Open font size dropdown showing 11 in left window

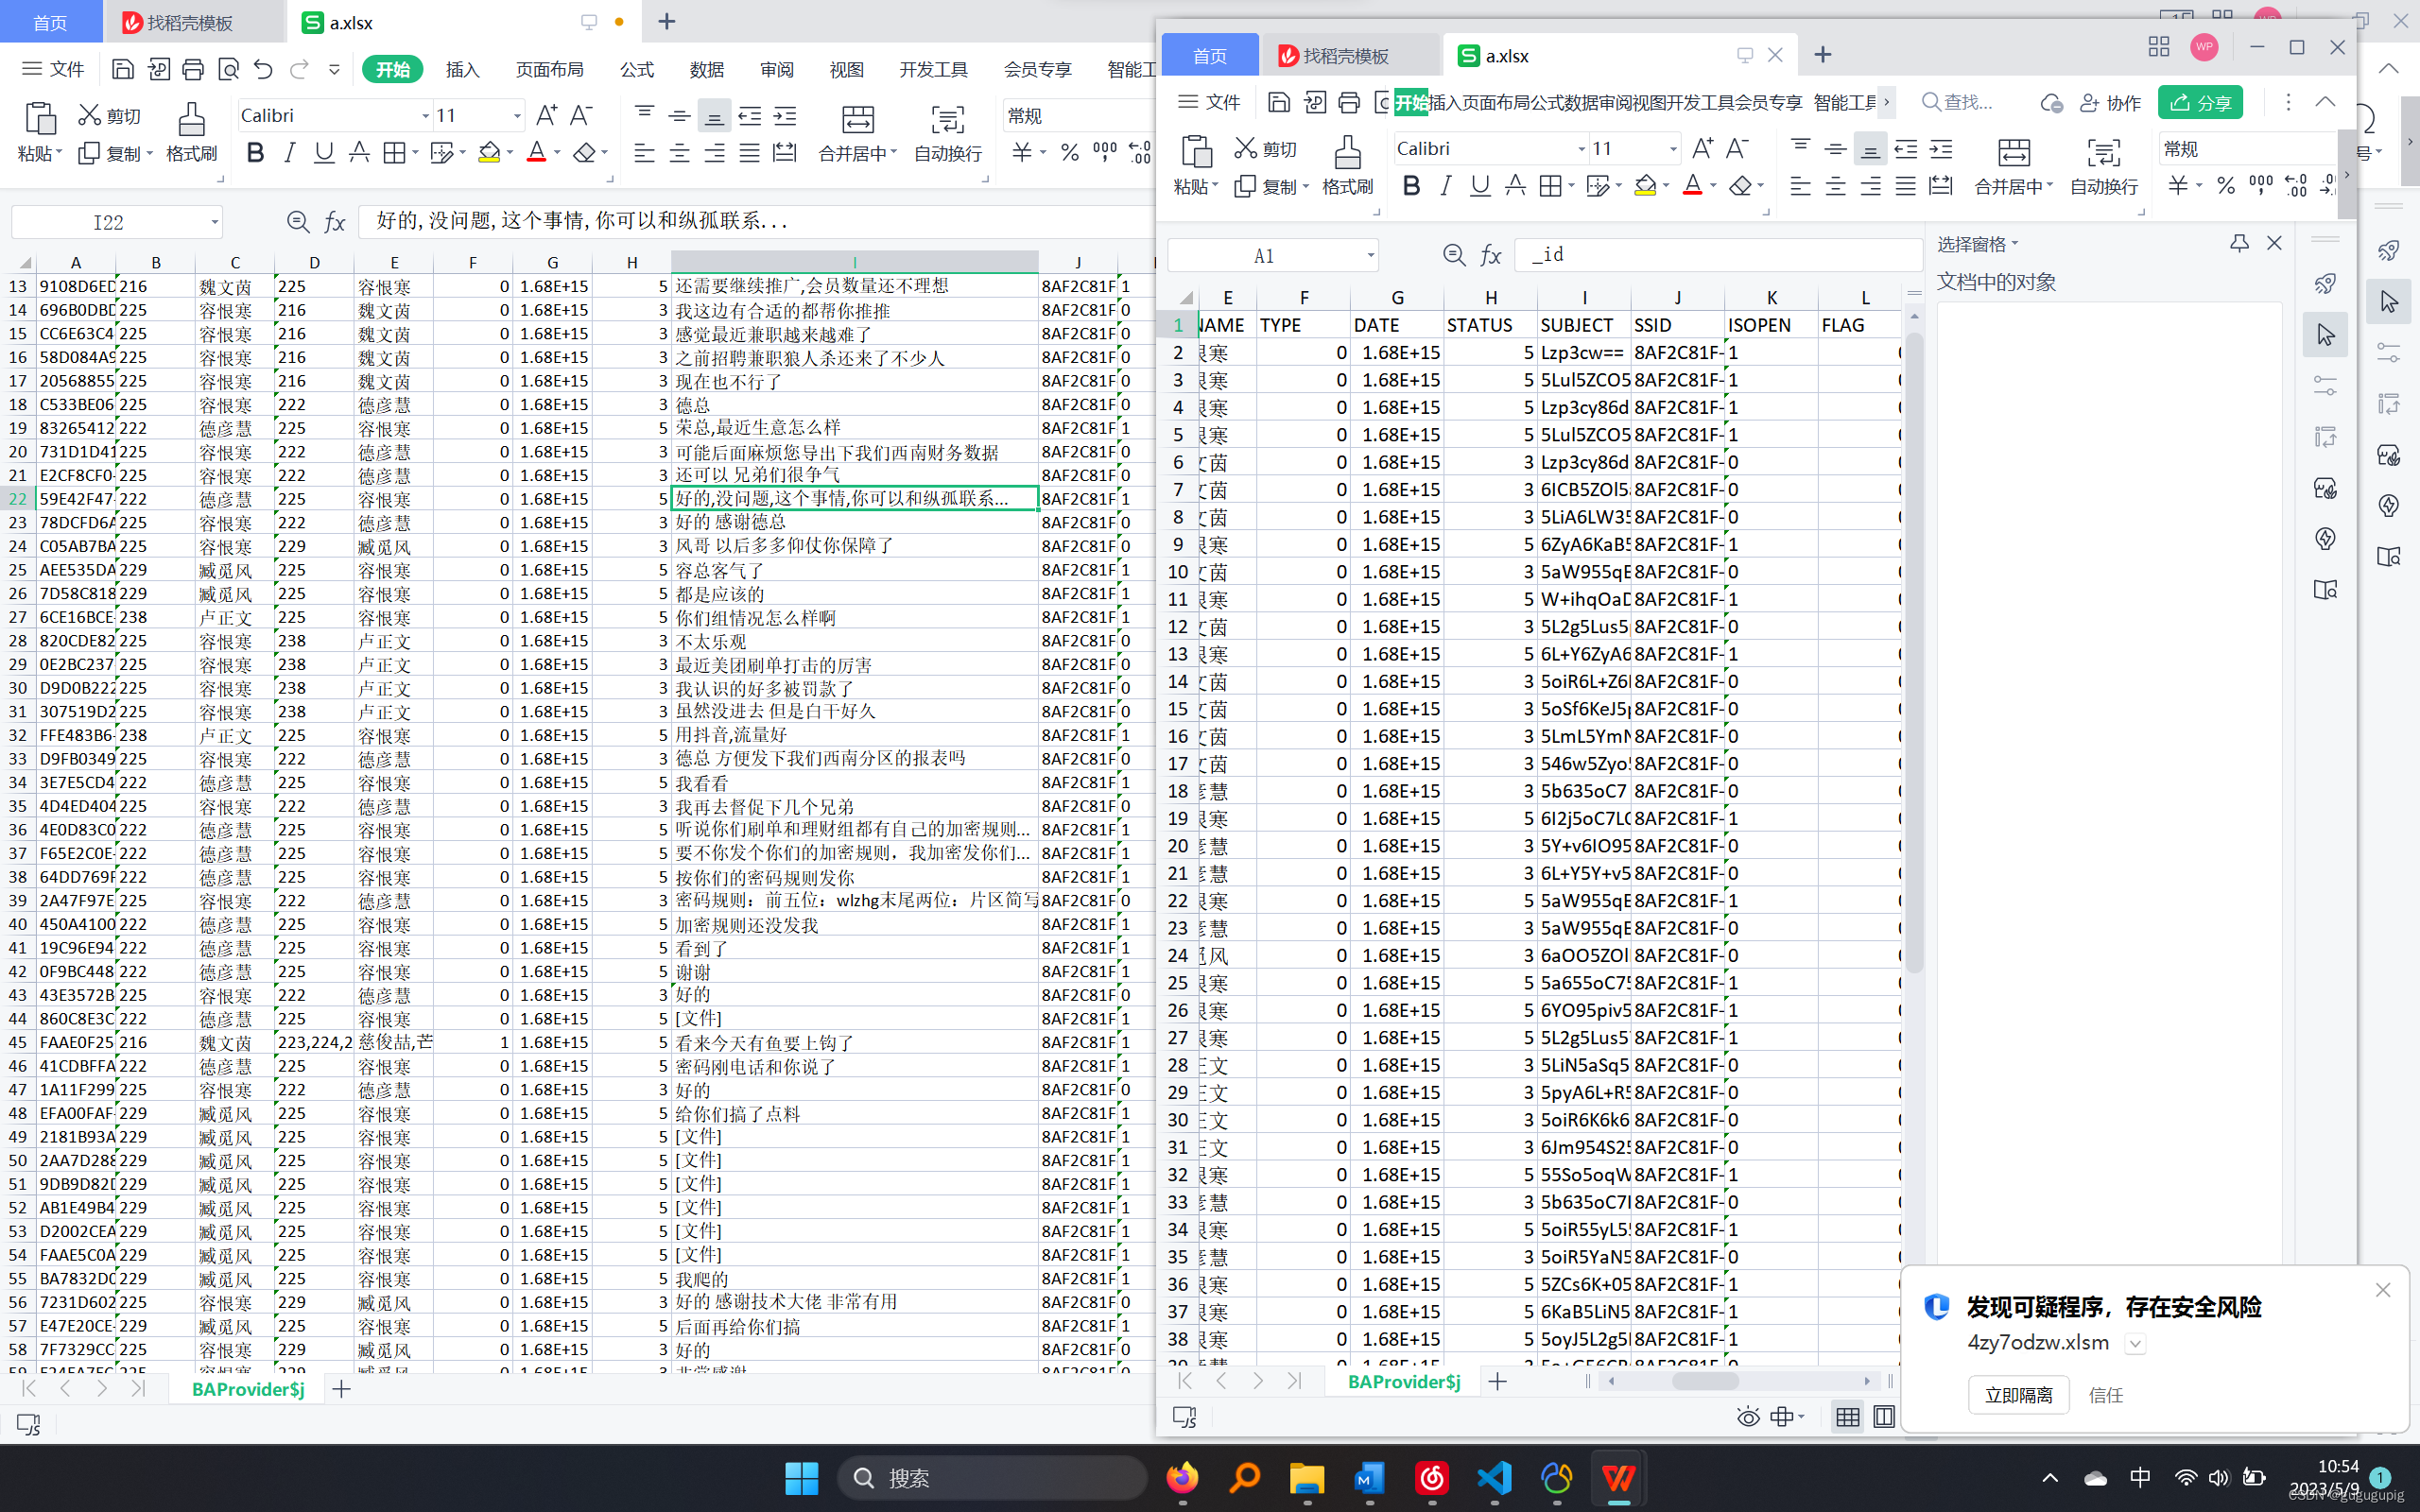tap(517, 116)
